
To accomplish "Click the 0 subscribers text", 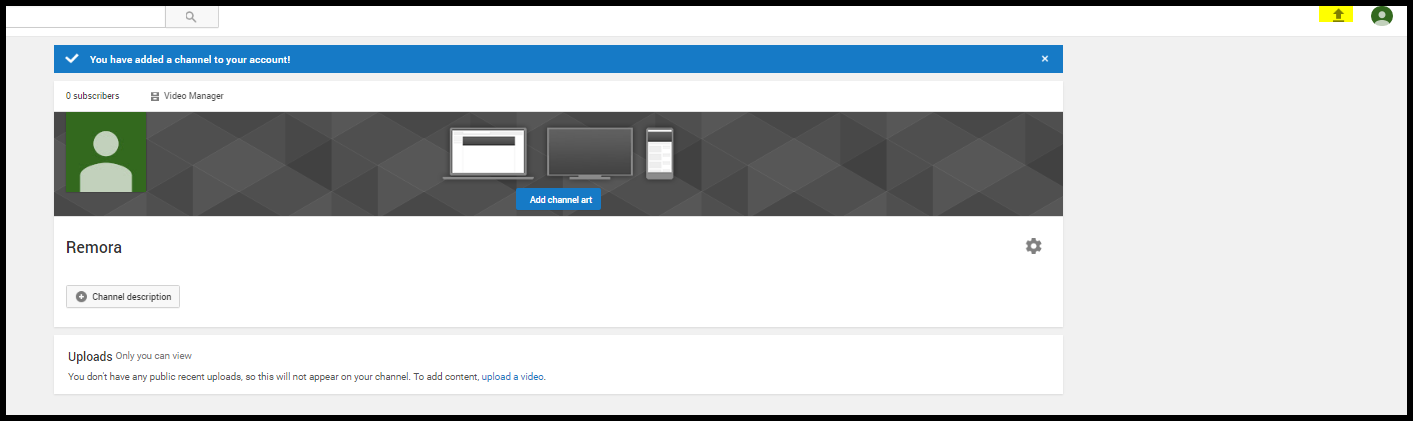I will click(93, 96).
